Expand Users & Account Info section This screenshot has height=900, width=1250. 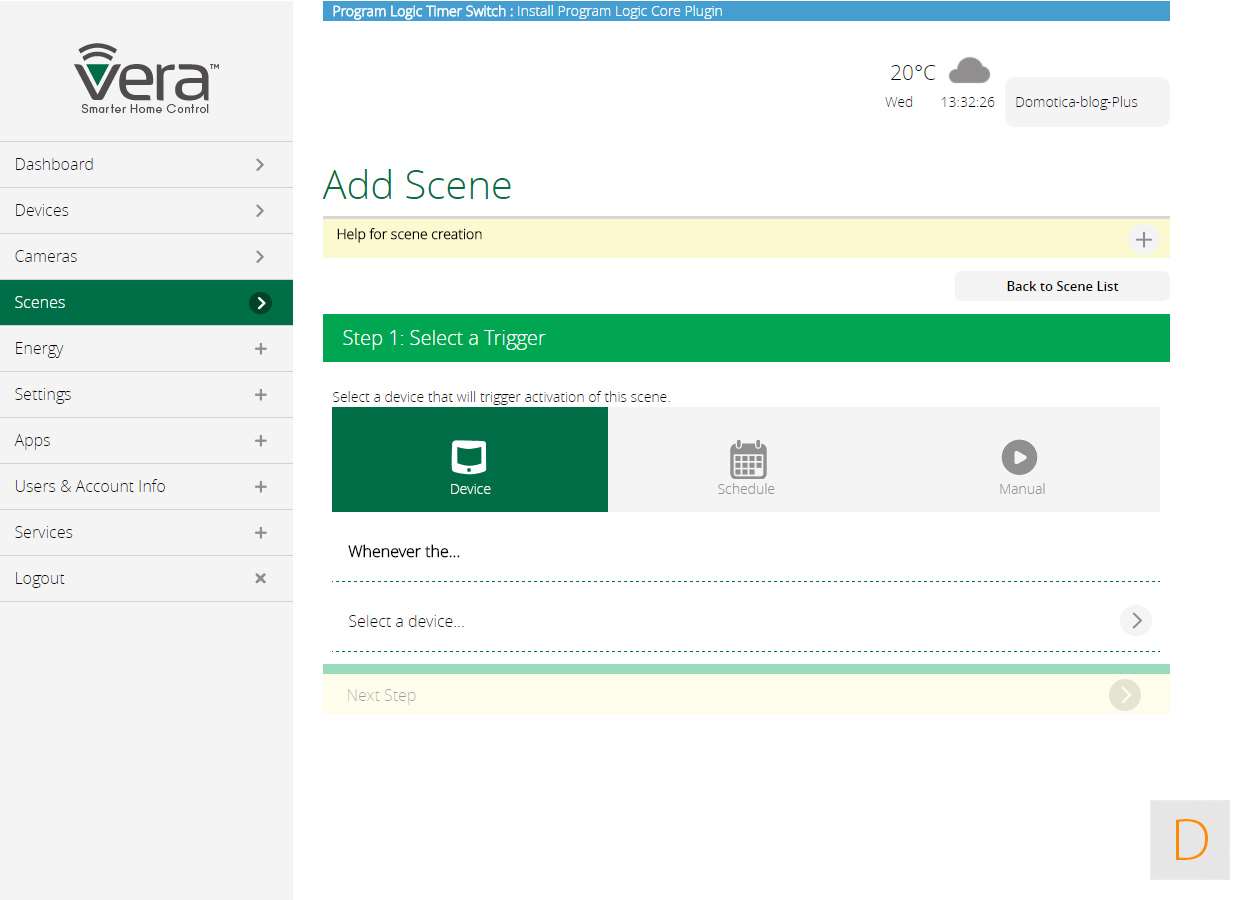tap(260, 487)
